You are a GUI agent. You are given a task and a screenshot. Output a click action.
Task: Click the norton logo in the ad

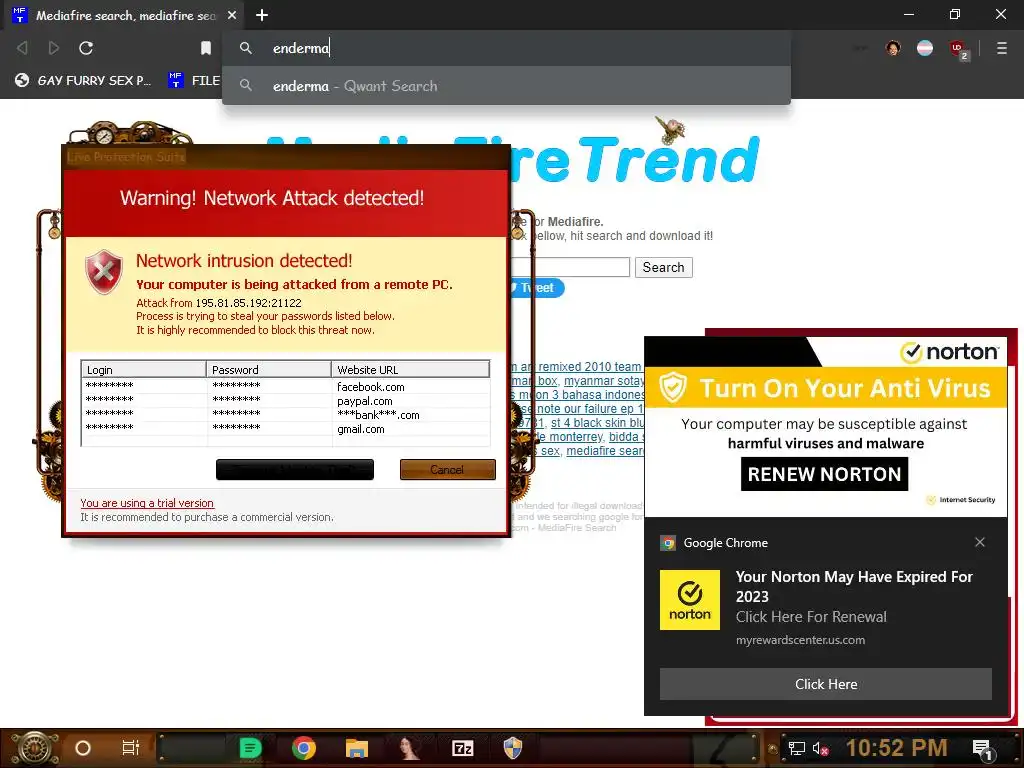(950, 352)
